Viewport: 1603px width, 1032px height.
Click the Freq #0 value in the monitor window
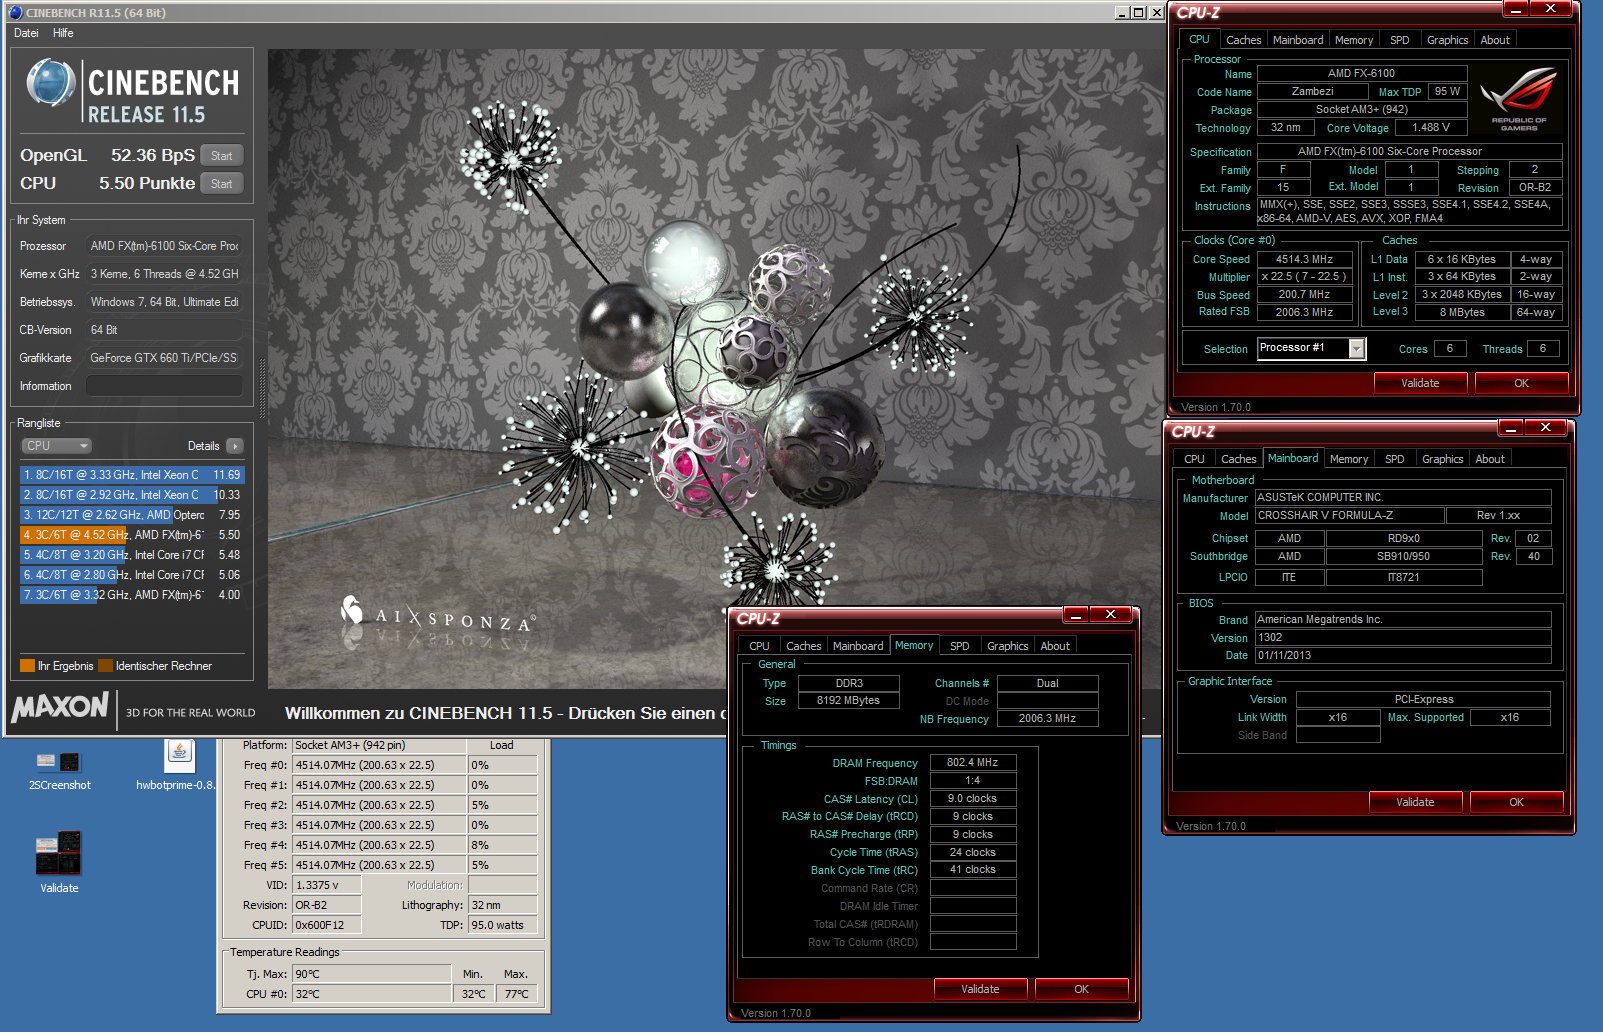(379, 765)
